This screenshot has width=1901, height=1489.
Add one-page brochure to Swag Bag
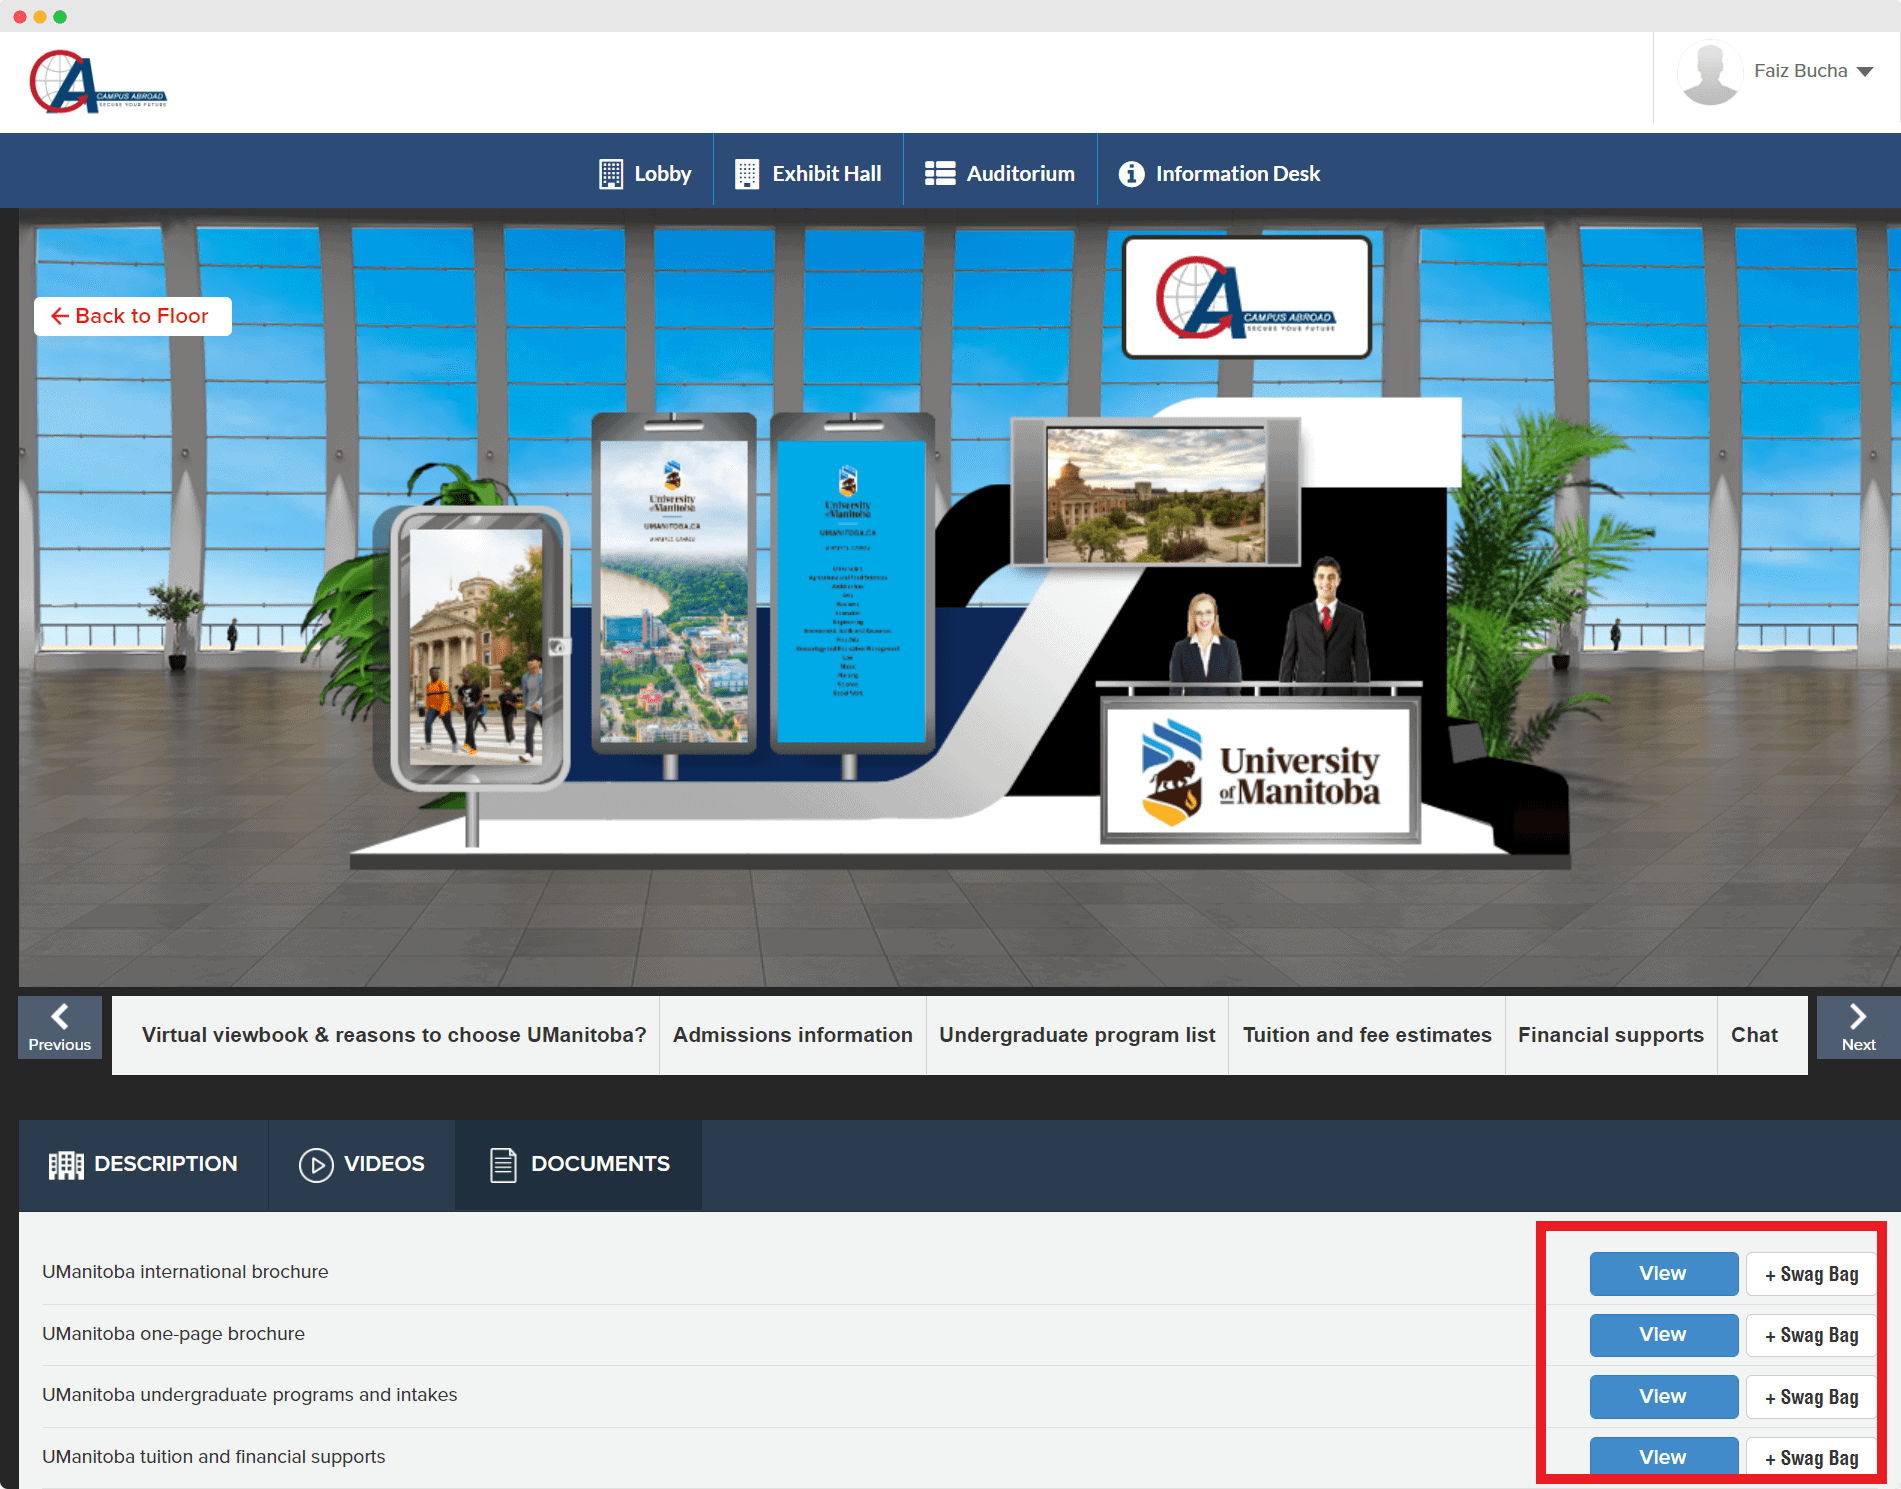(1811, 1335)
